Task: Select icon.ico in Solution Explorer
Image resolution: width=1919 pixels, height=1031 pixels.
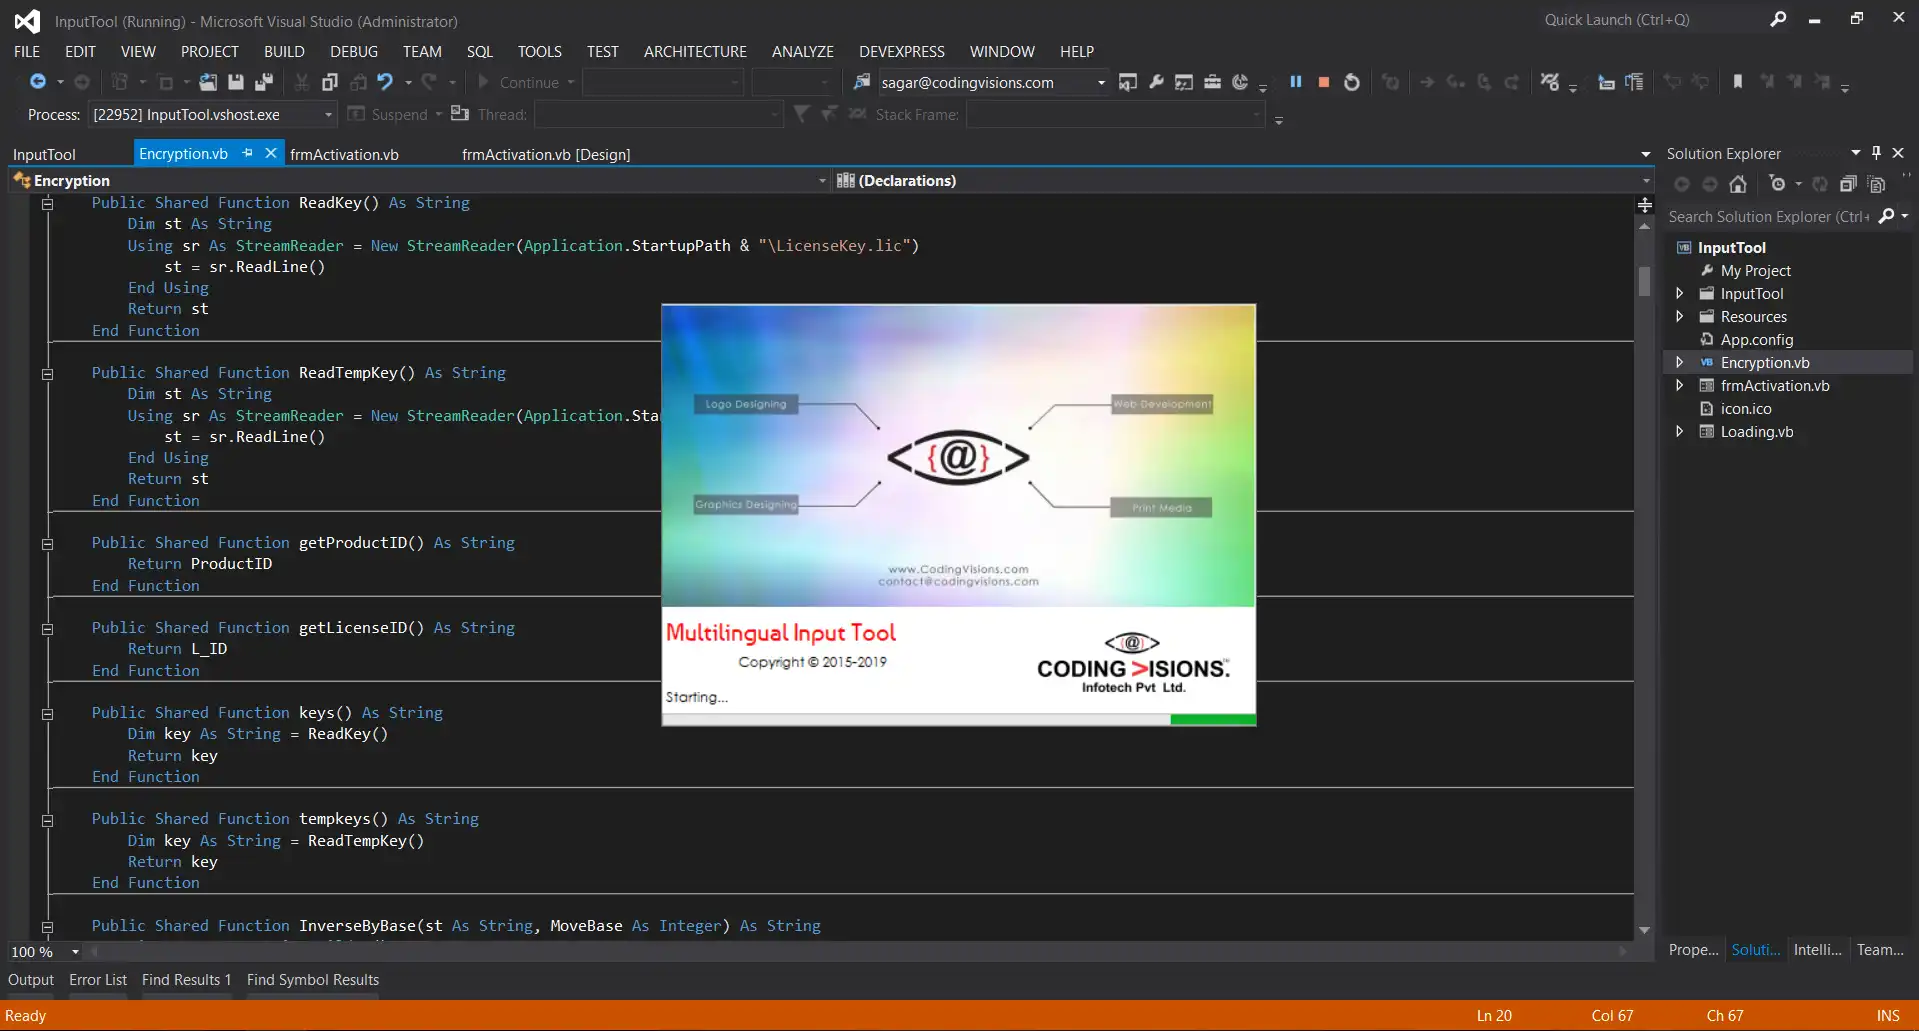Action: coord(1745,408)
